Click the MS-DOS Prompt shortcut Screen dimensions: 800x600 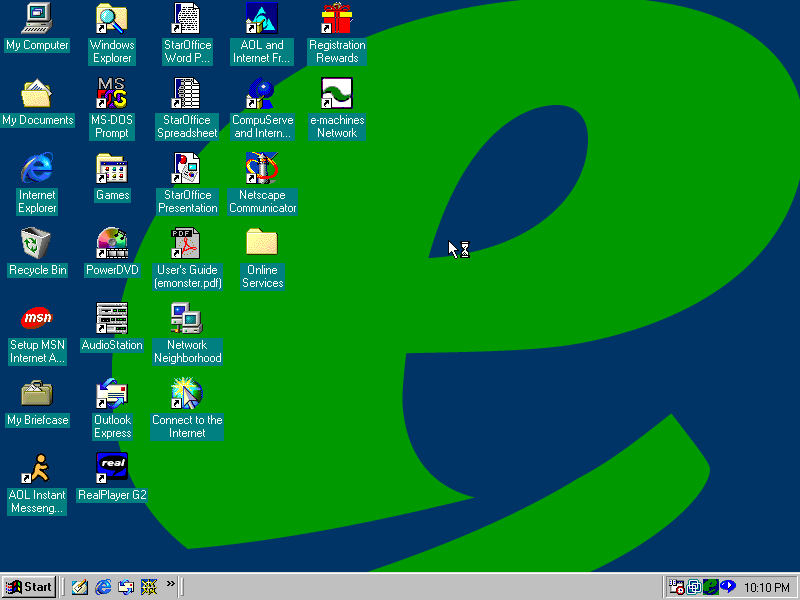point(112,93)
